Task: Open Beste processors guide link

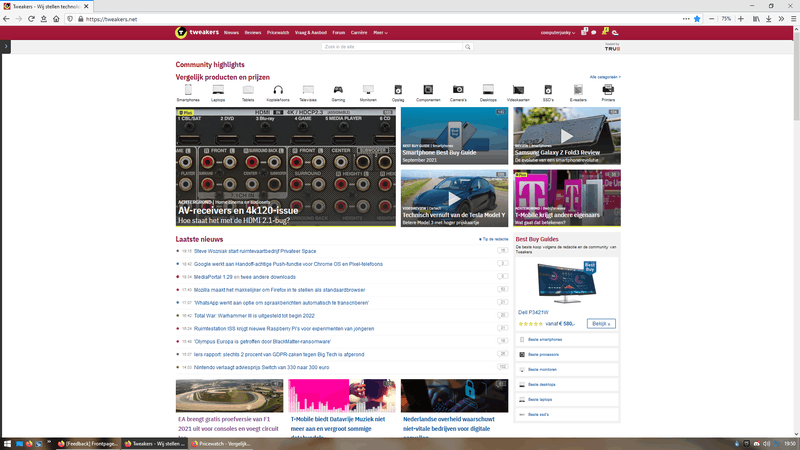Action: [x=543, y=355]
